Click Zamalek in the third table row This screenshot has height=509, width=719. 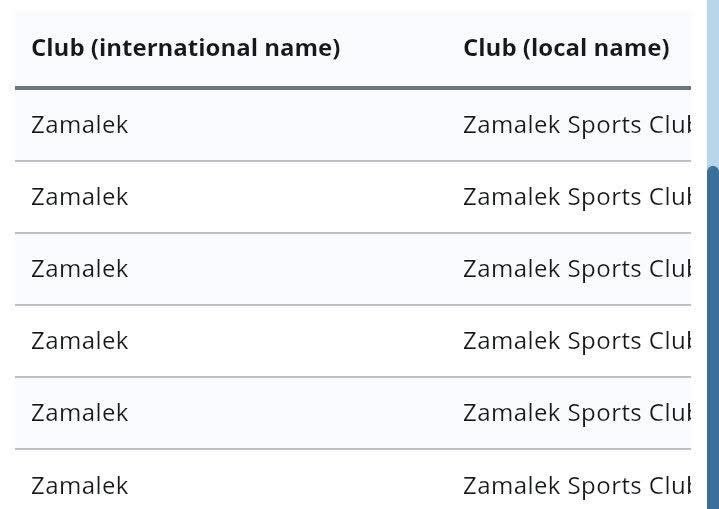pos(80,269)
